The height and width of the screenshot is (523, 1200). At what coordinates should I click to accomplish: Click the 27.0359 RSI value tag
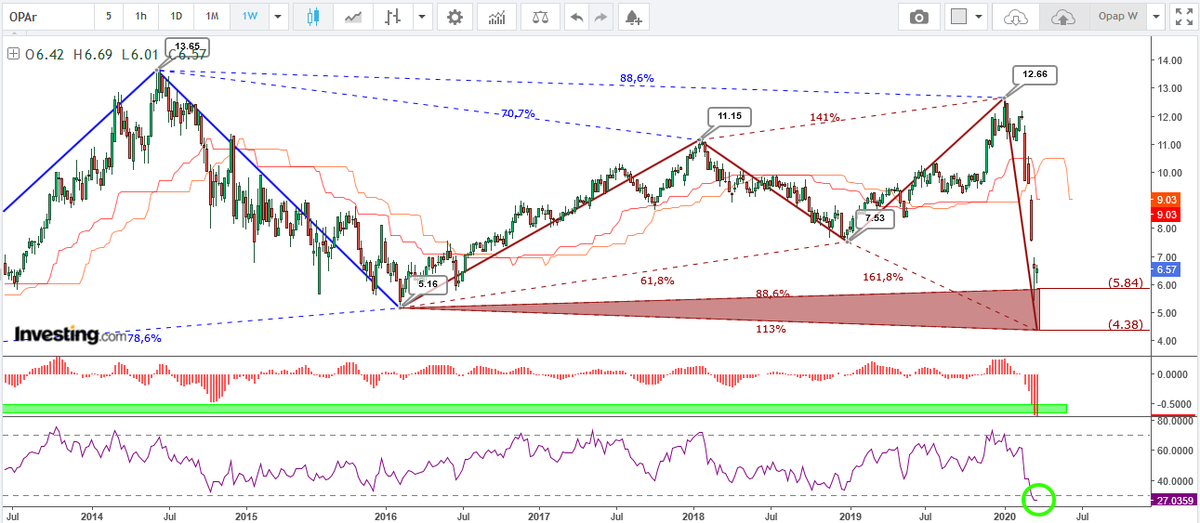(x=1173, y=499)
